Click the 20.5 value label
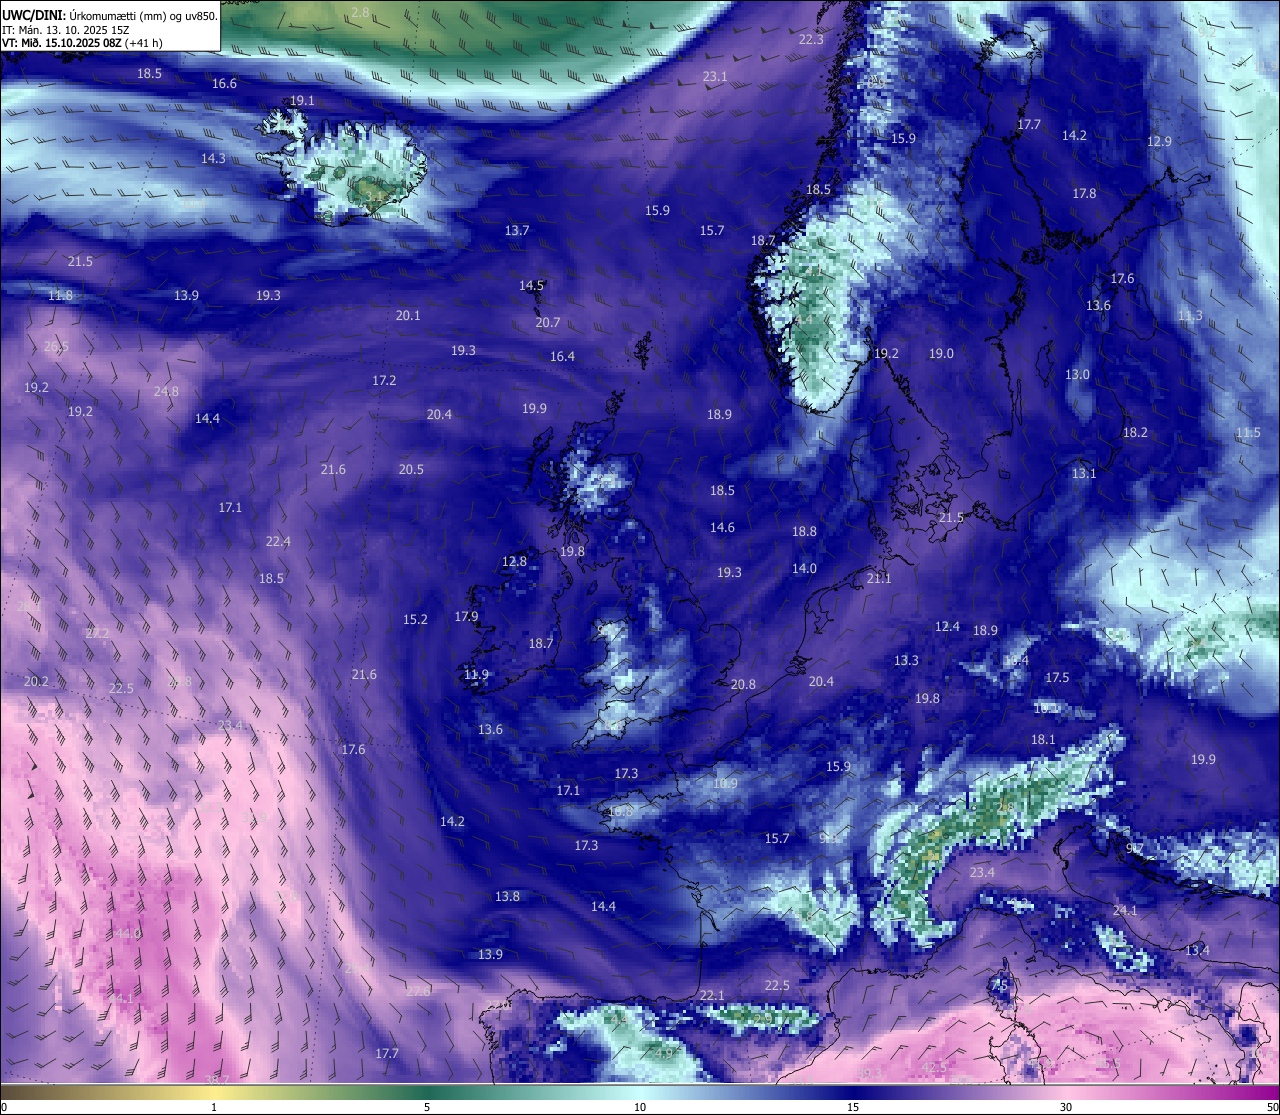This screenshot has height=1115, width=1280. [x=411, y=470]
